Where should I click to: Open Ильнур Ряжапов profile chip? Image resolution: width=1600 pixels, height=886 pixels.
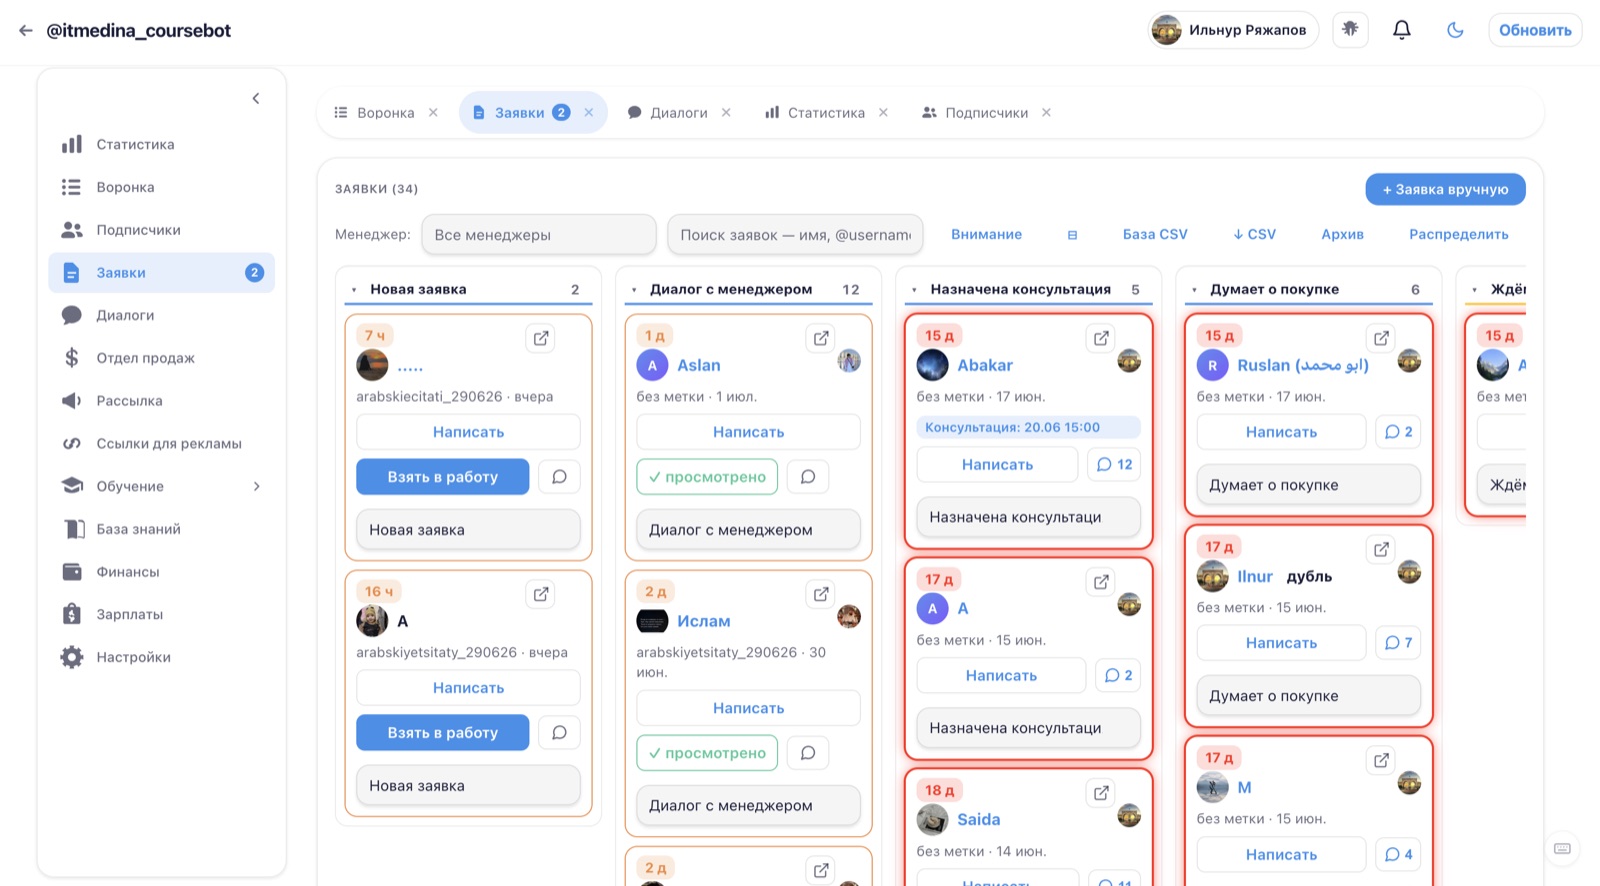pos(1233,30)
